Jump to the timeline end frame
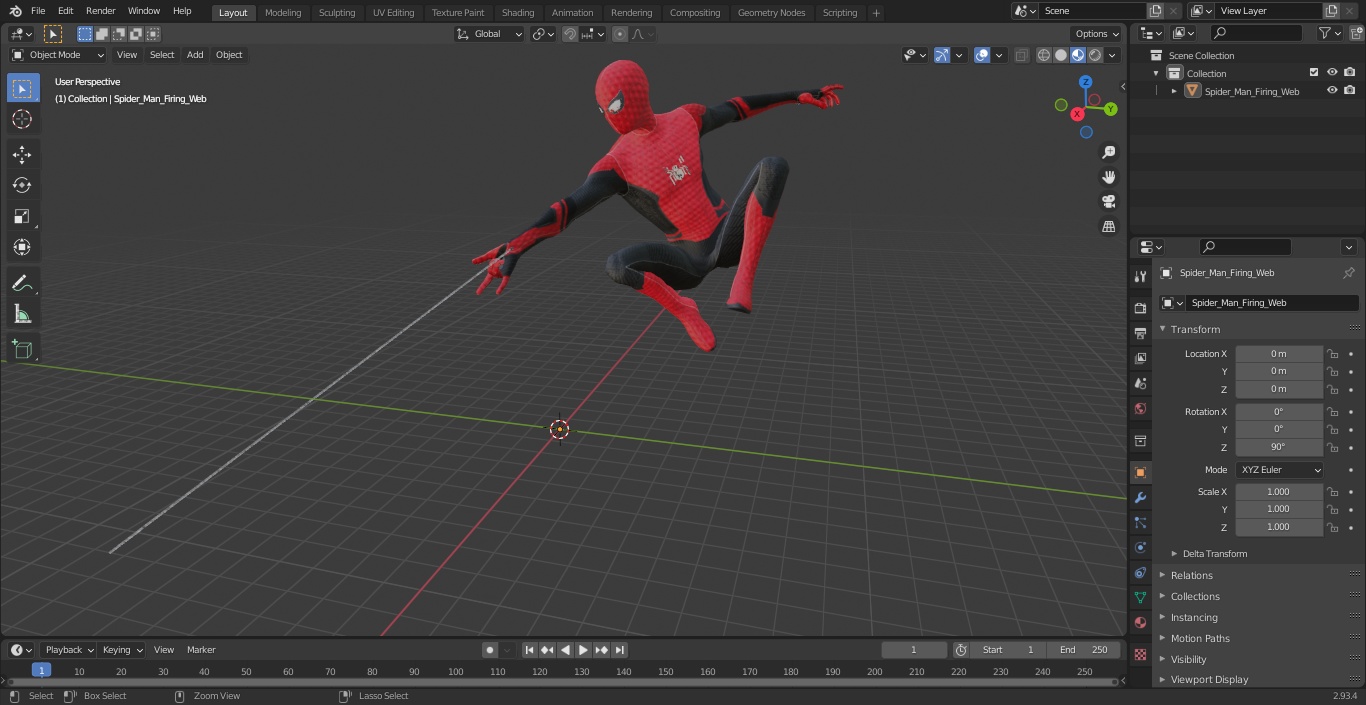This screenshot has height=705, width=1366. [619, 650]
